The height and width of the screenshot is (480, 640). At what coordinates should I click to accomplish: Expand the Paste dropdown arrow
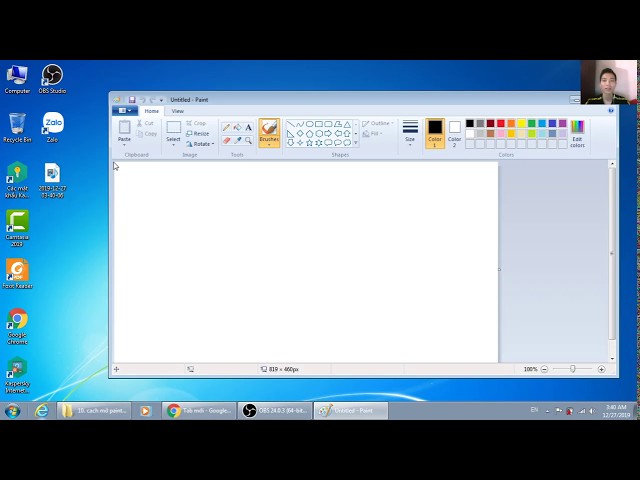point(124,145)
